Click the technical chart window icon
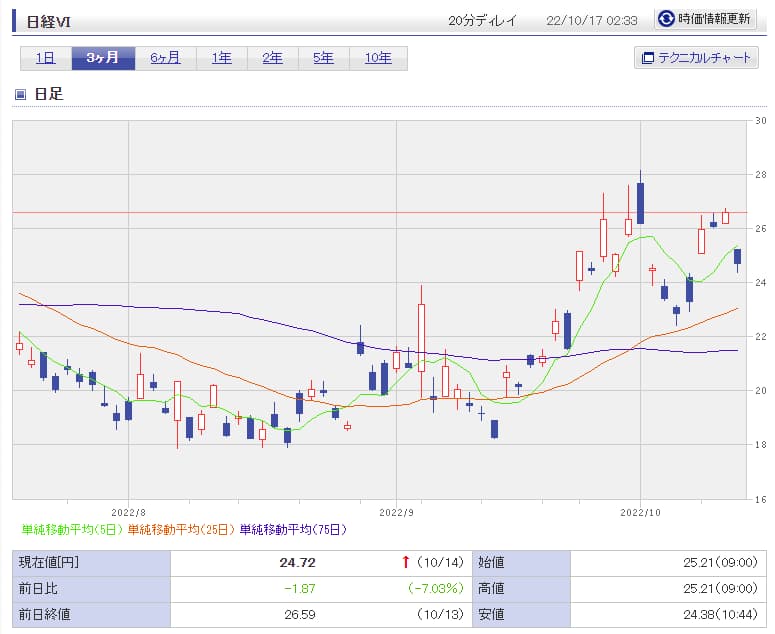 (x=647, y=58)
